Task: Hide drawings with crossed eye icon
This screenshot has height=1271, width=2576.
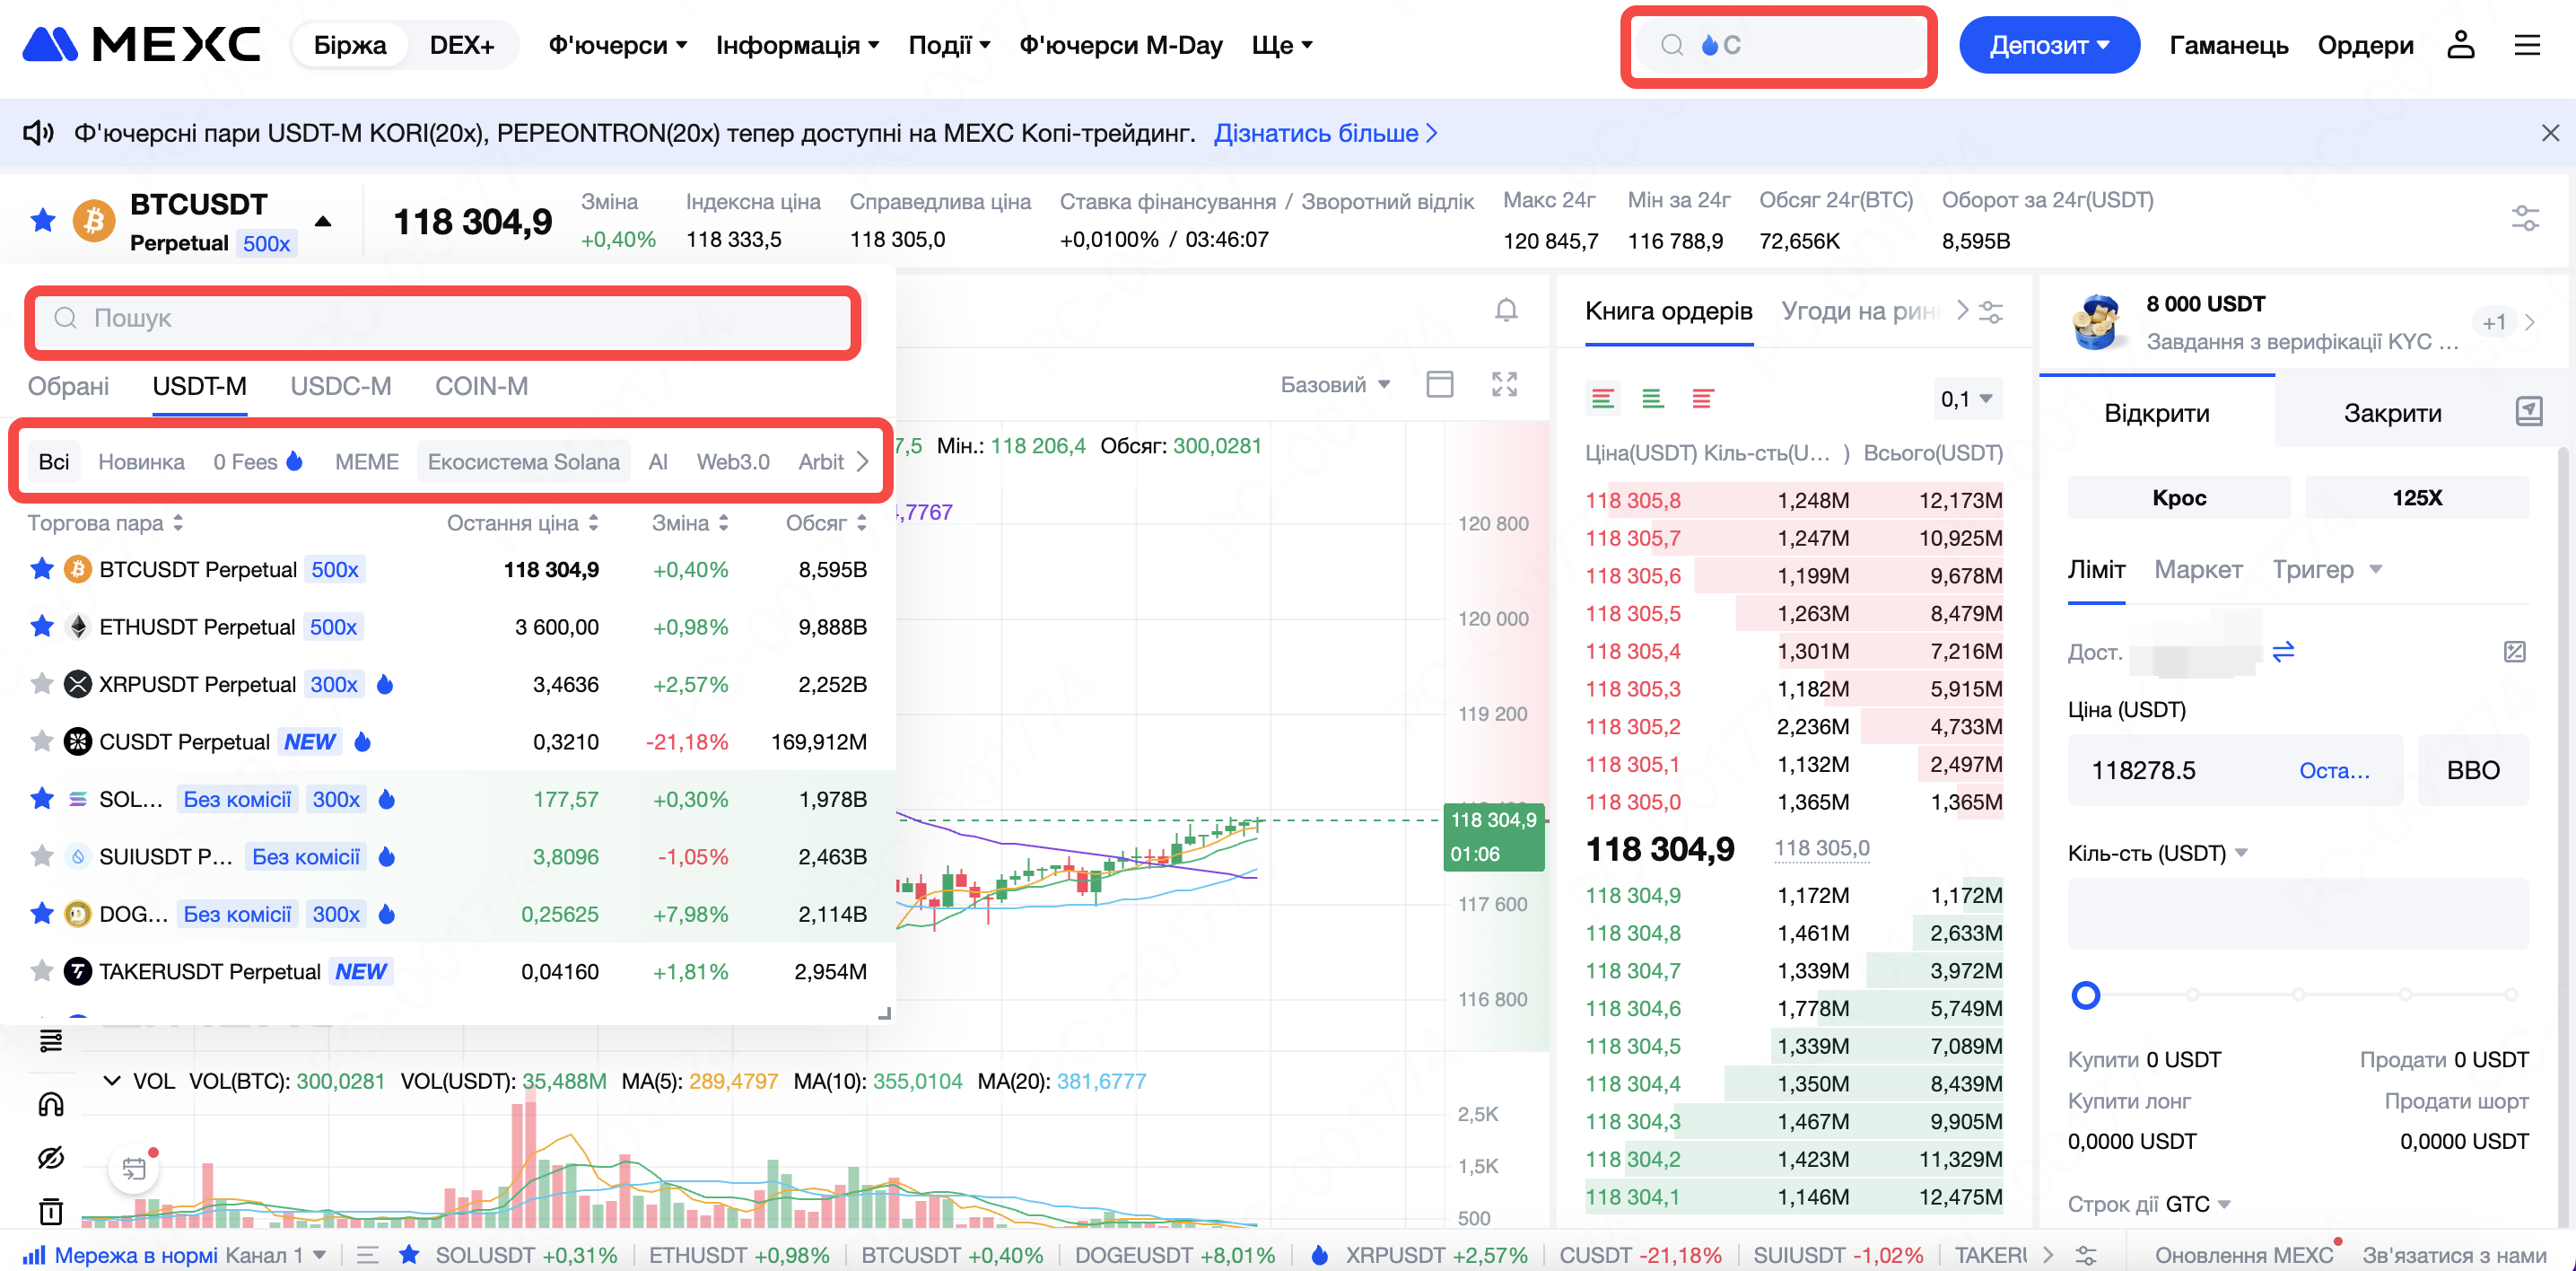Action: click(x=51, y=1157)
